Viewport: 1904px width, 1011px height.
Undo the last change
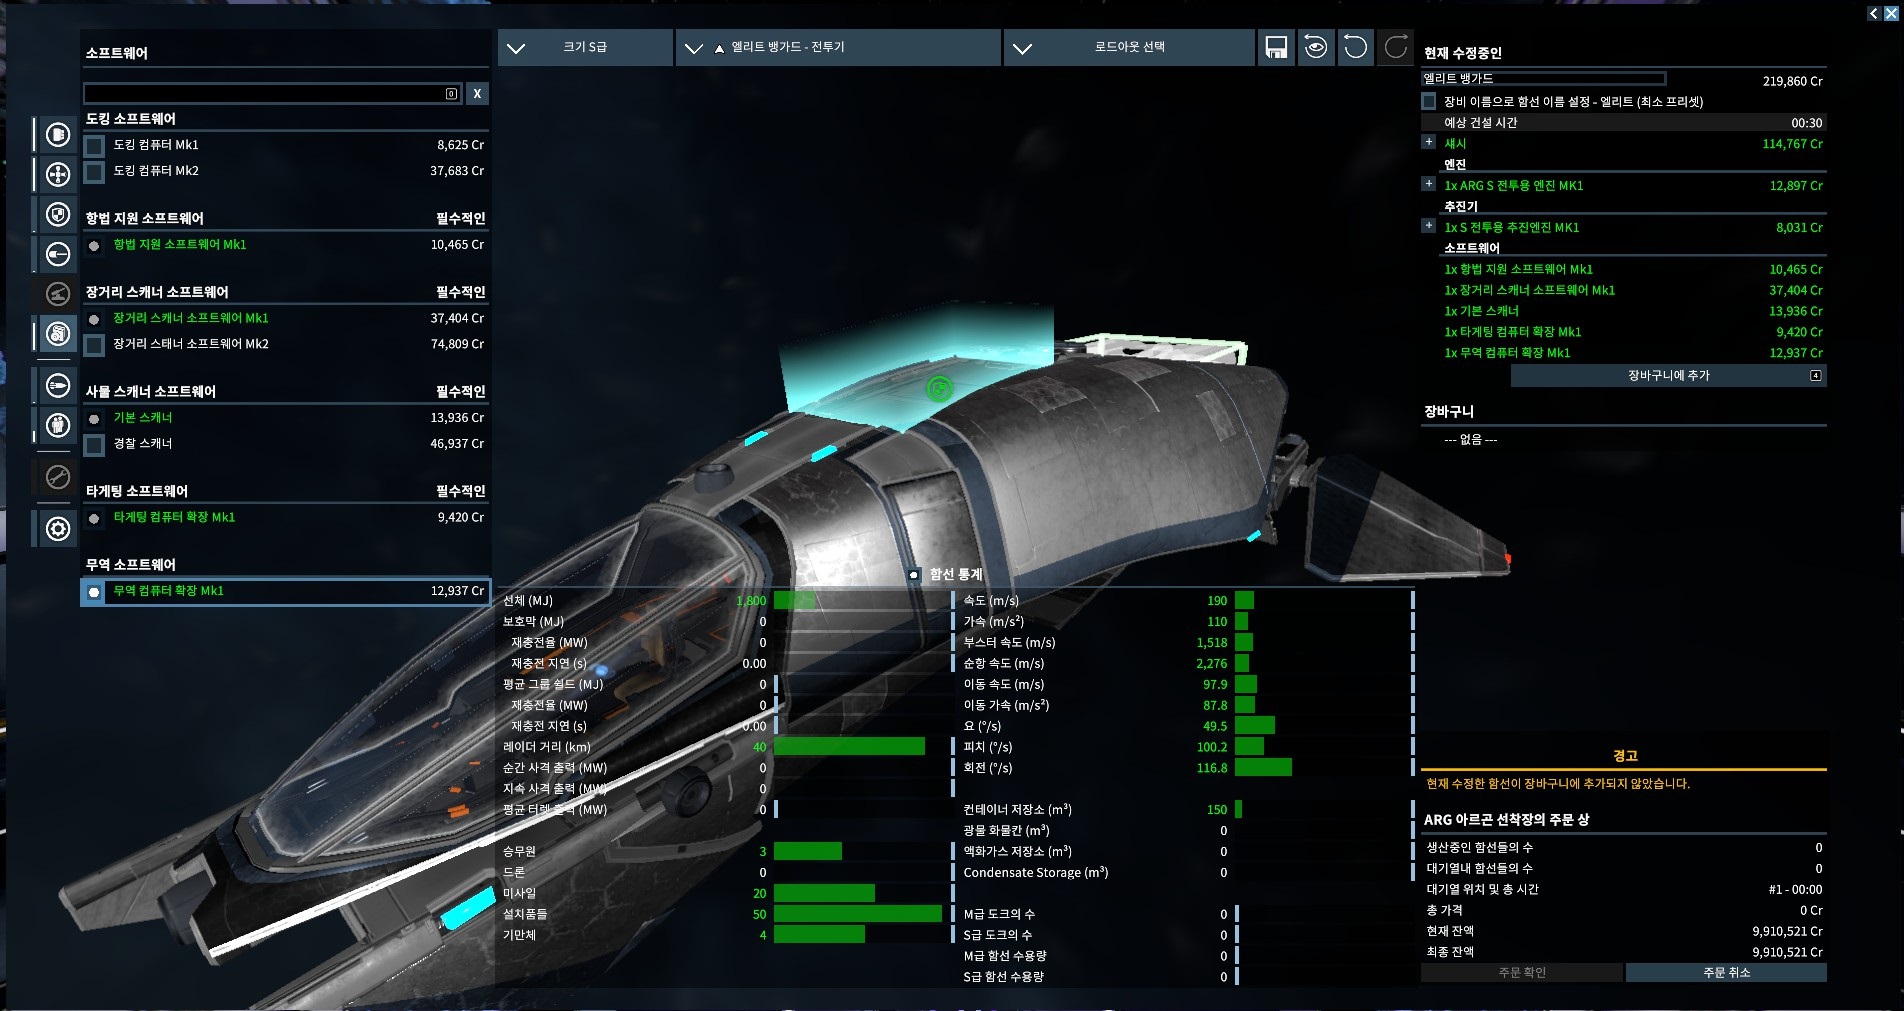1356,47
